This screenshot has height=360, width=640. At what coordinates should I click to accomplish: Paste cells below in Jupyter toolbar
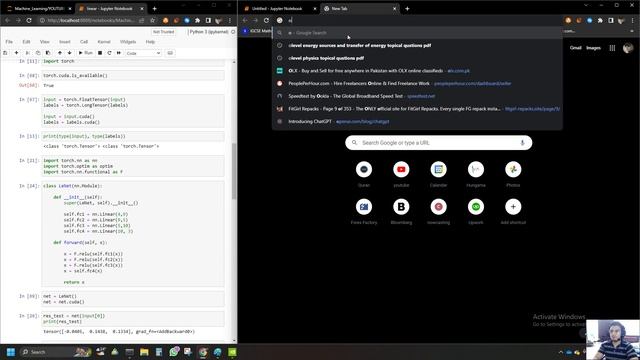pyautogui.click(x=48, y=53)
